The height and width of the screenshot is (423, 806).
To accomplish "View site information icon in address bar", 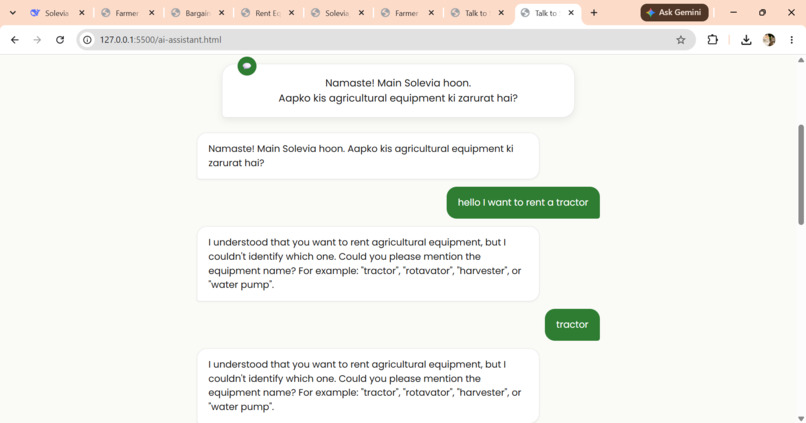I will tap(87, 40).
